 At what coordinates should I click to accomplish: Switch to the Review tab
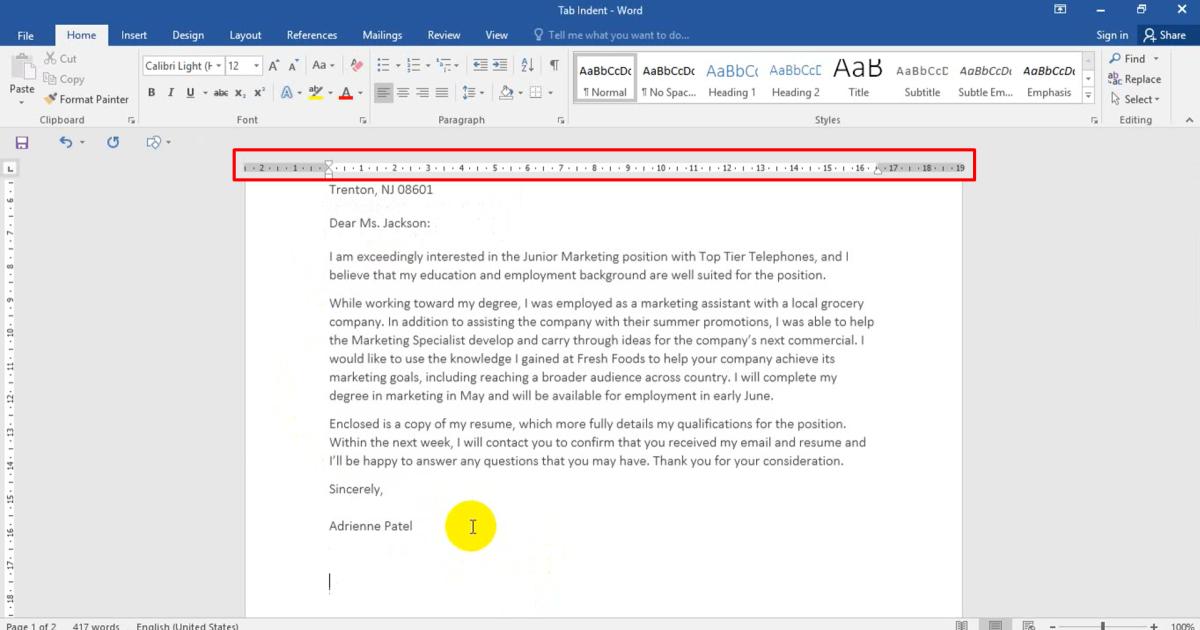444,35
